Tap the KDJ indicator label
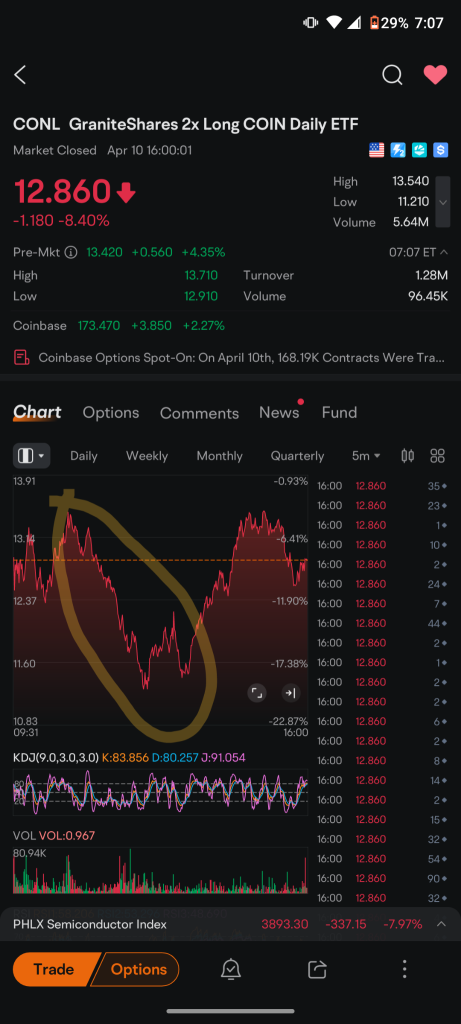 (x=55, y=758)
